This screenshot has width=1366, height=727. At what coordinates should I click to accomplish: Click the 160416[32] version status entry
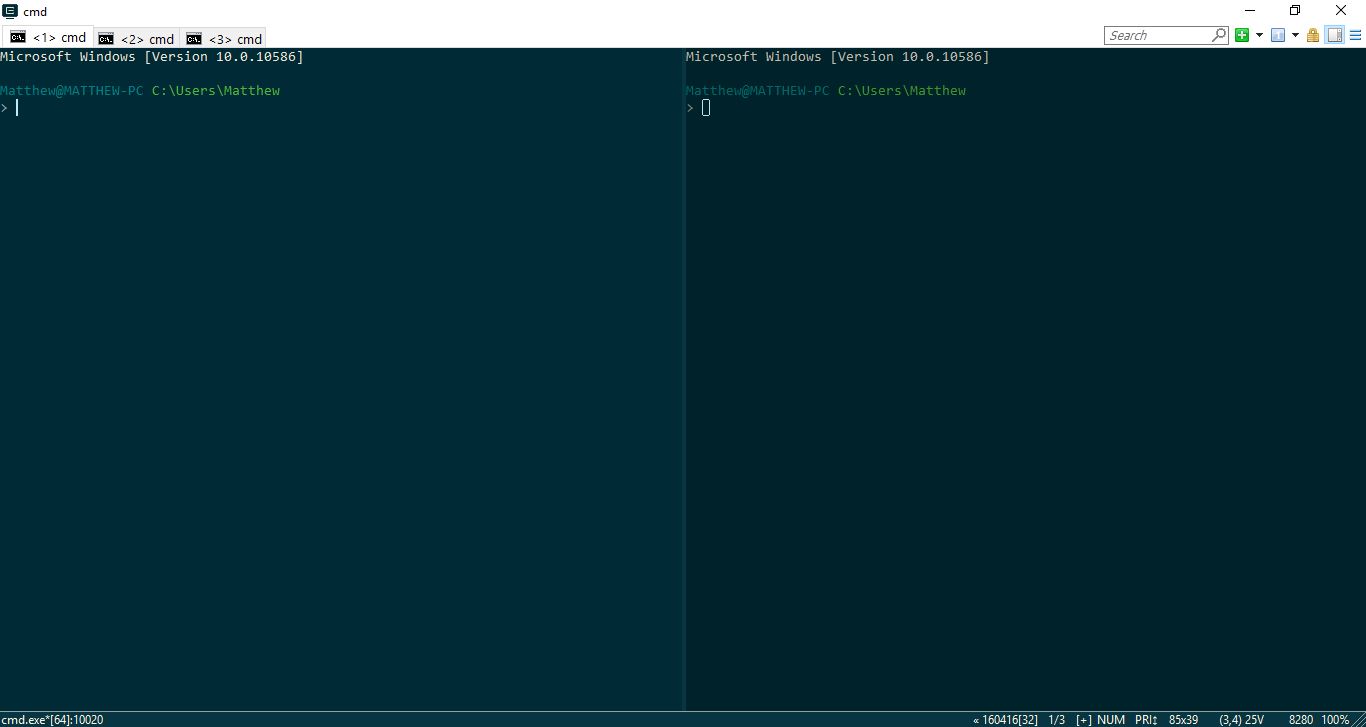tap(1005, 720)
